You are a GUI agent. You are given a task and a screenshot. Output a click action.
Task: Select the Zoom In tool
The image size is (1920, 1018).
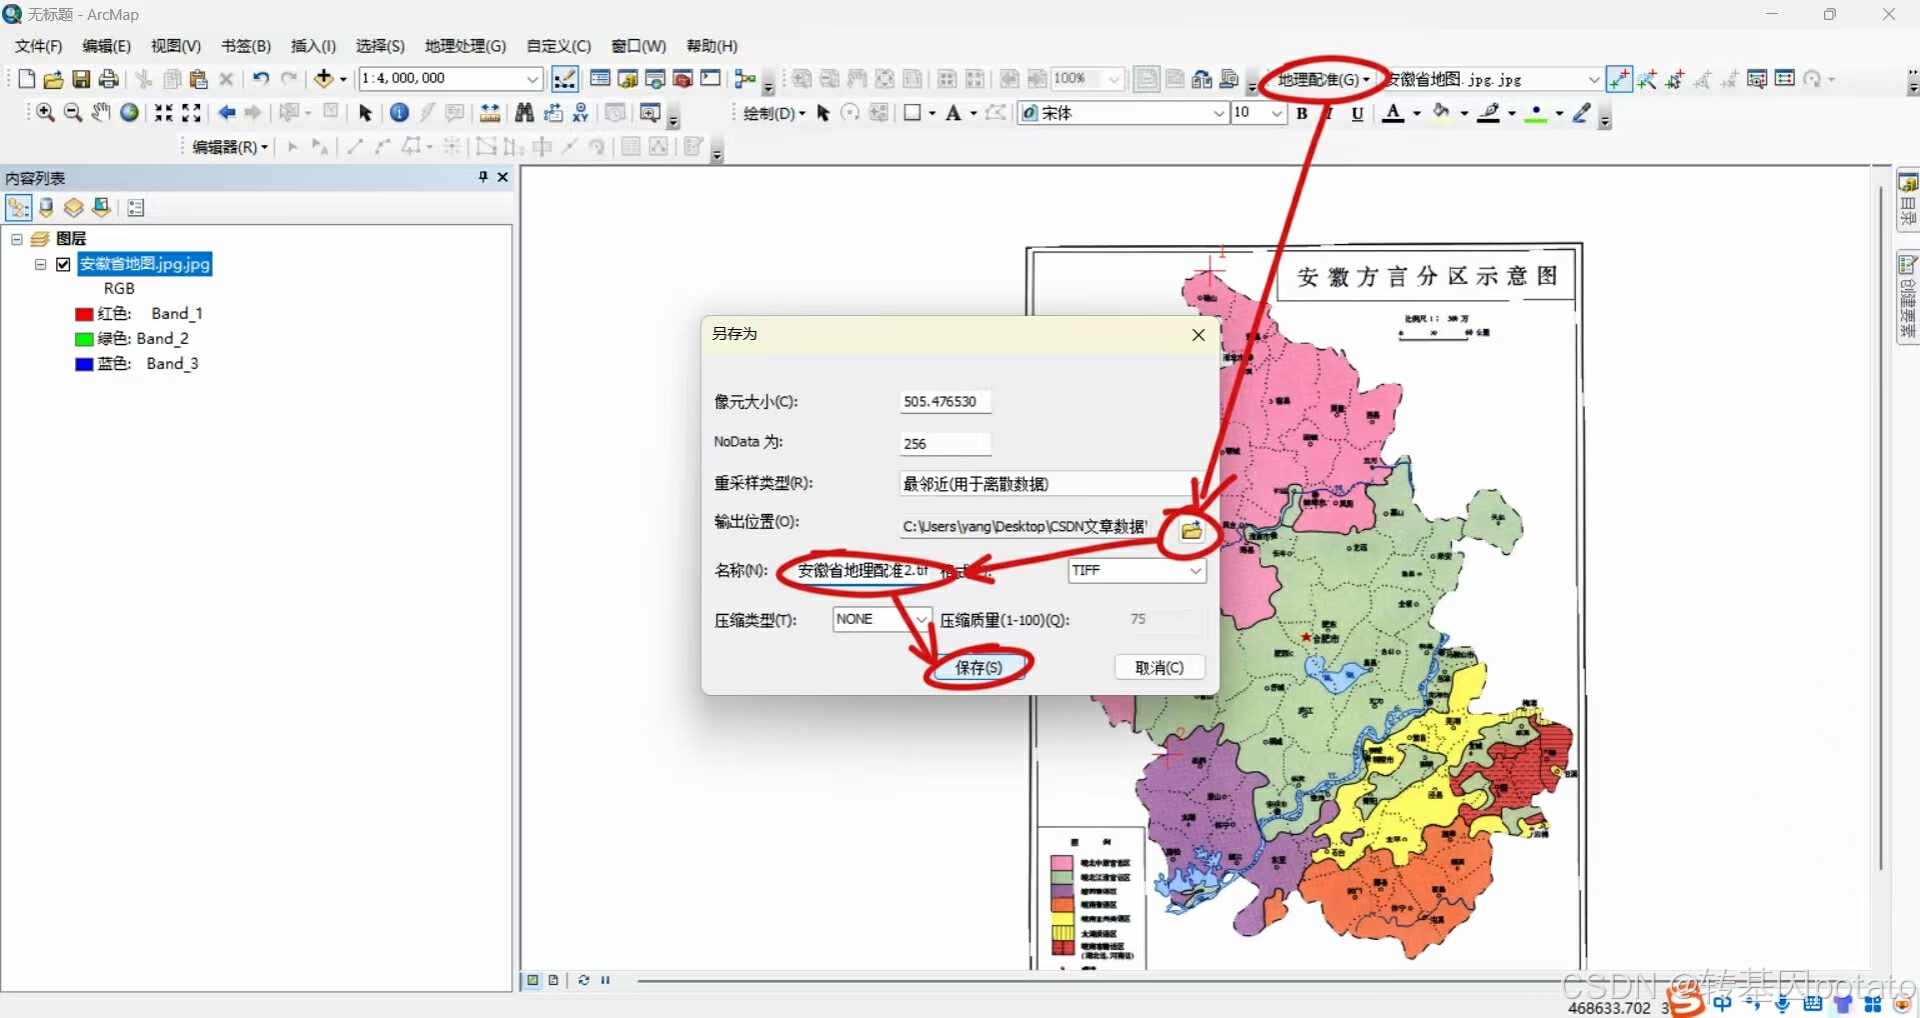click(46, 113)
